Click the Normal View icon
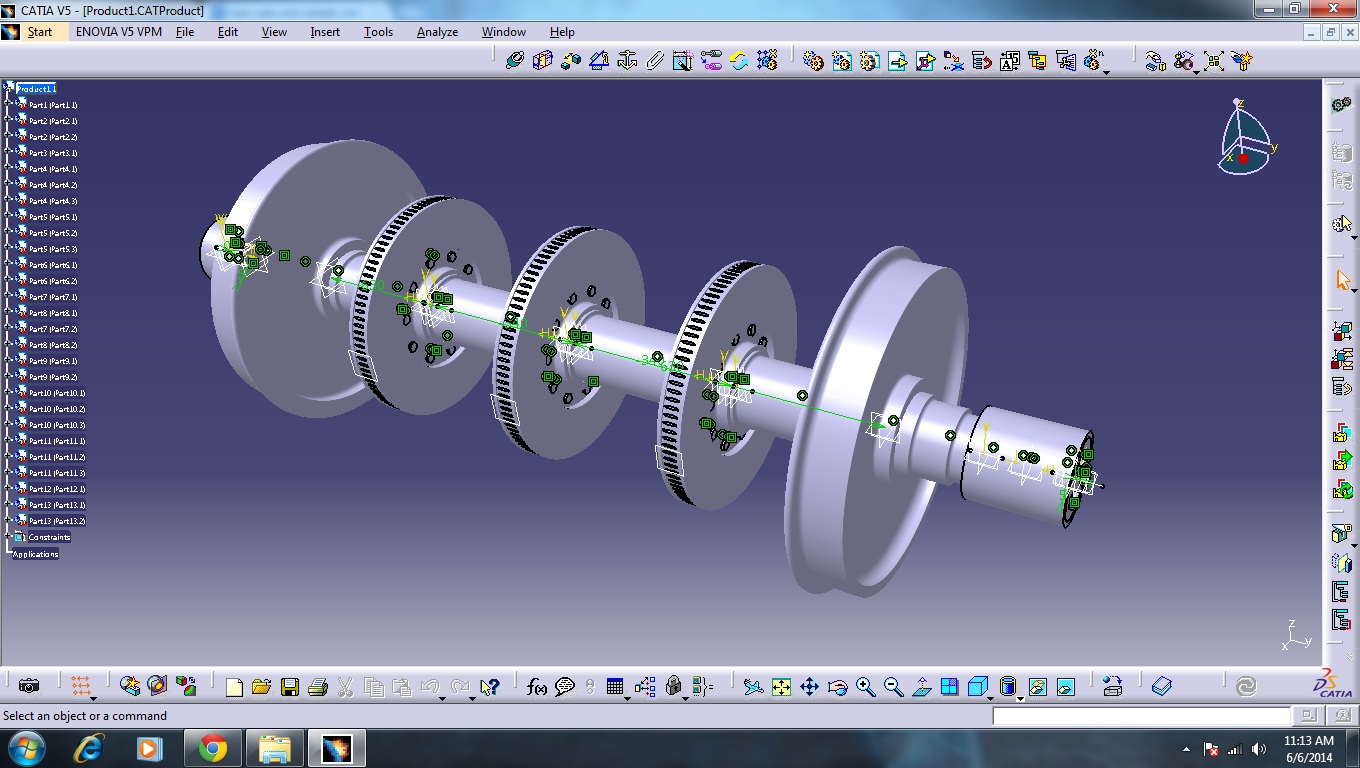 (922, 686)
